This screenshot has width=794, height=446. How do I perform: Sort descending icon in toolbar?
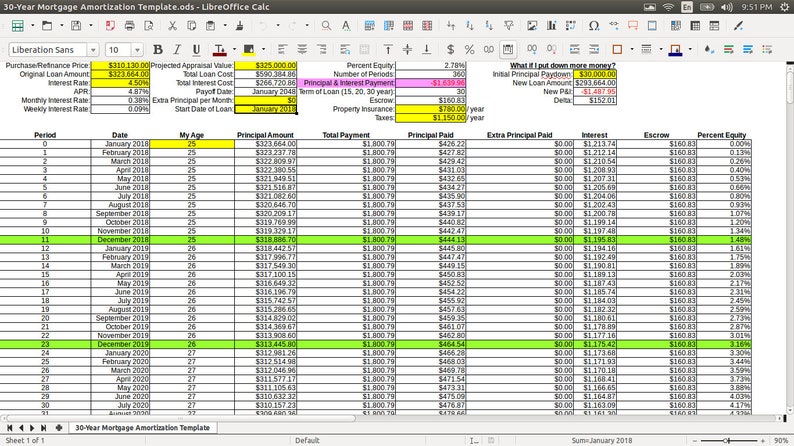click(489, 26)
